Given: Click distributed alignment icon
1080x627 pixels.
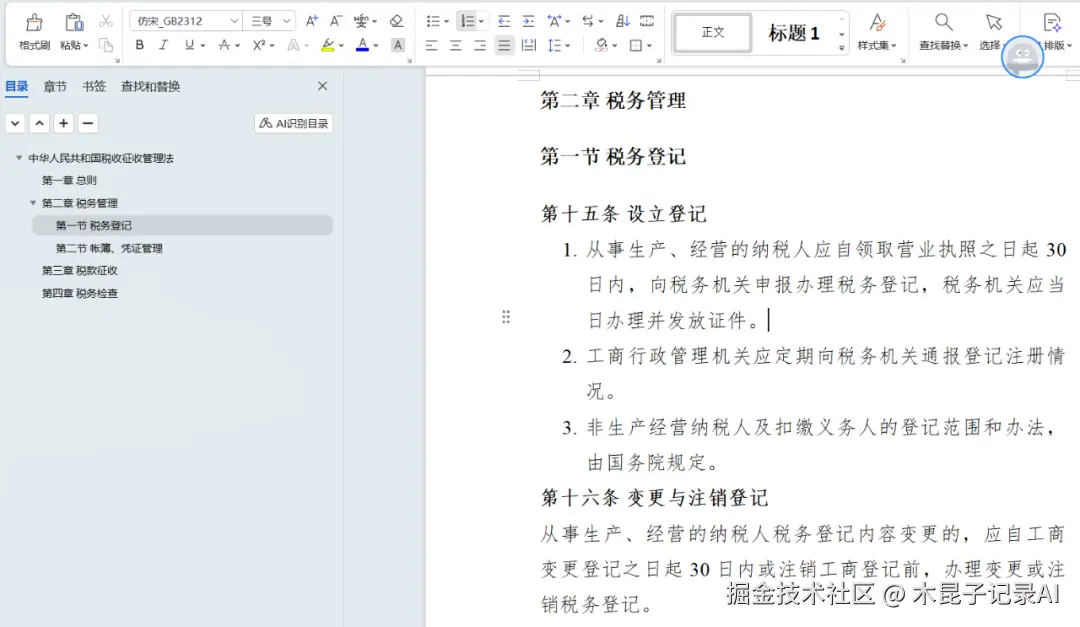Looking at the screenshot, I should tap(528, 45).
